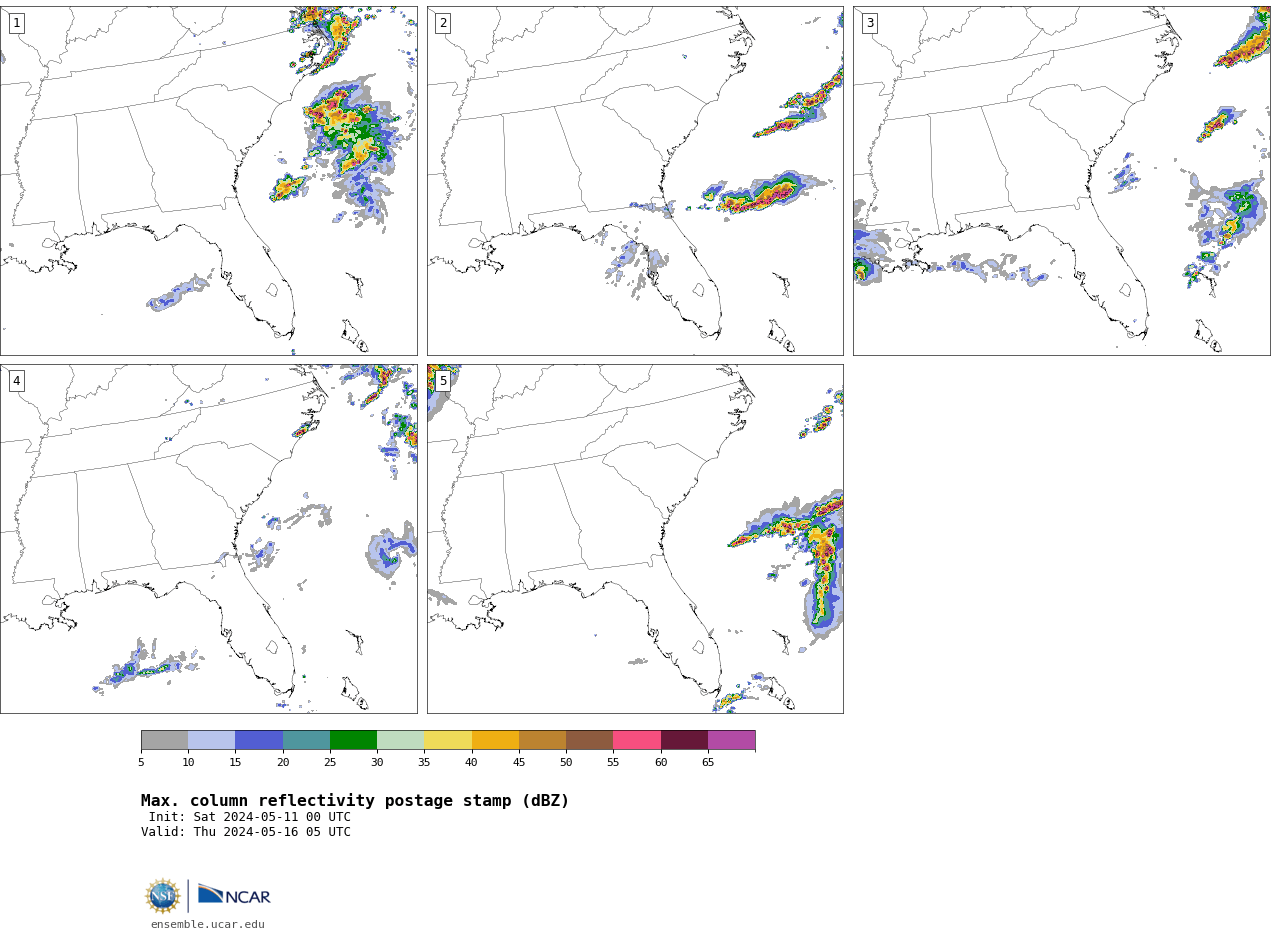Click the 50 tick label on colorbar
The width and height of the screenshot is (1280, 936).
(x=566, y=763)
